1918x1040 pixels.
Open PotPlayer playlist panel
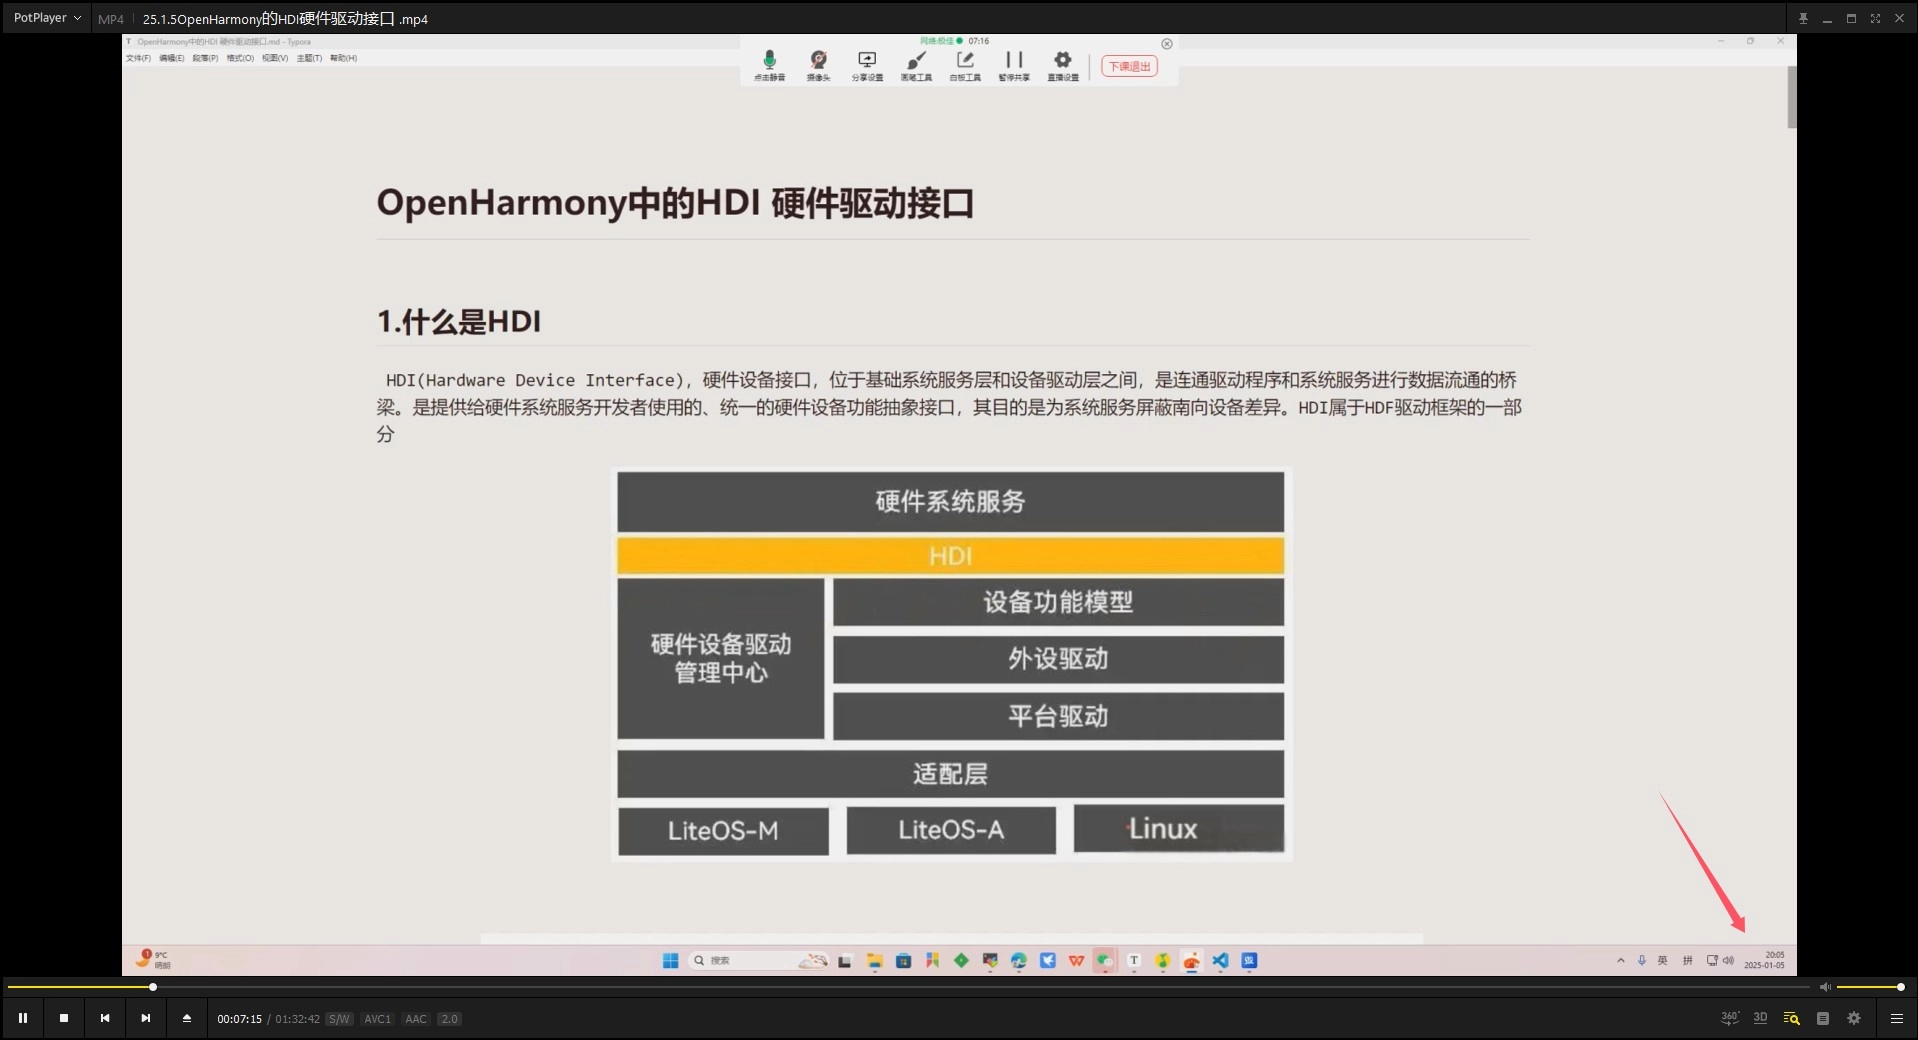click(1823, 1017)
